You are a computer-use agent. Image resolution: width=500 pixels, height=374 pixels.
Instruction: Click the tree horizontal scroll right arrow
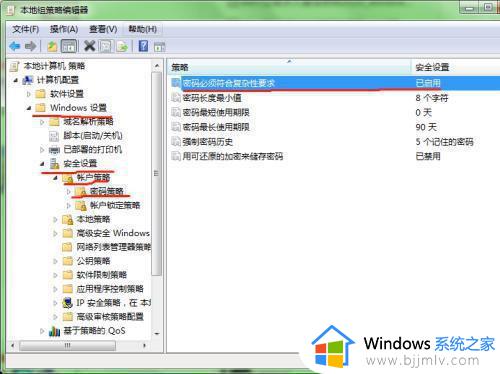click(144, 345)
